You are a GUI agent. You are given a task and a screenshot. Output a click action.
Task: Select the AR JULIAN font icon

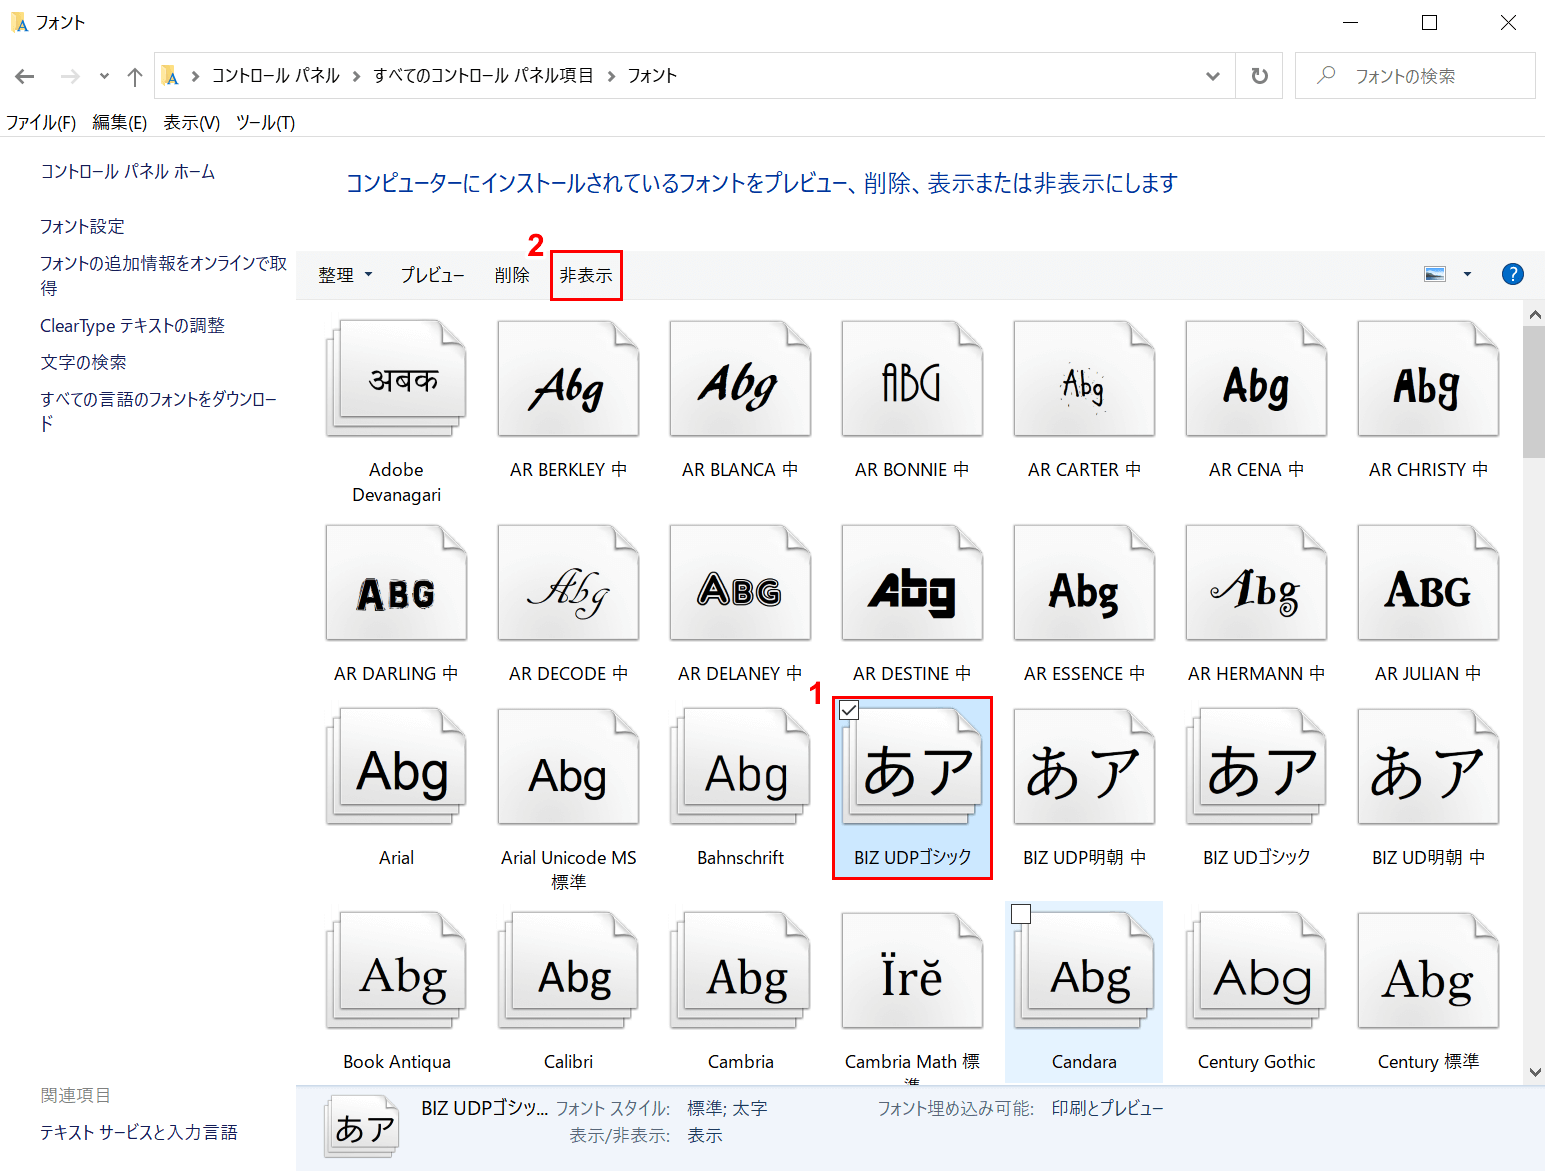coord(1428,583)
